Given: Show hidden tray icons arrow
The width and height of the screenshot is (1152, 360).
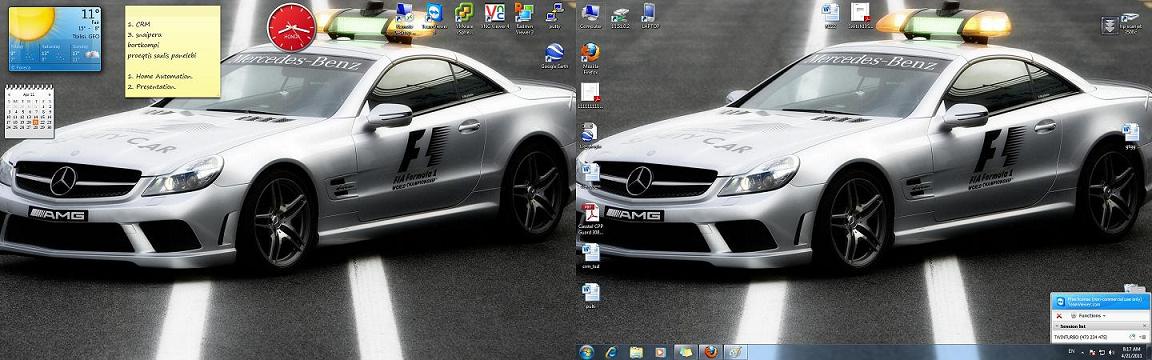Looking at the screenshot, I should pyautogui.click(x=1082, y=352).
